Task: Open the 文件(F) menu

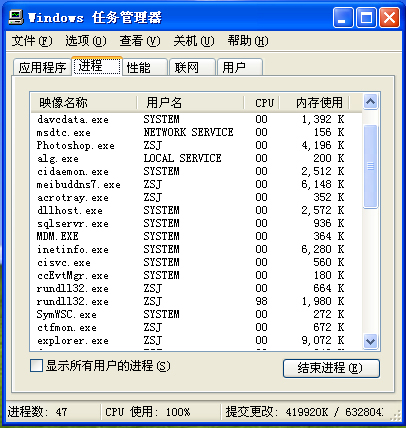Action: point(32,41)
